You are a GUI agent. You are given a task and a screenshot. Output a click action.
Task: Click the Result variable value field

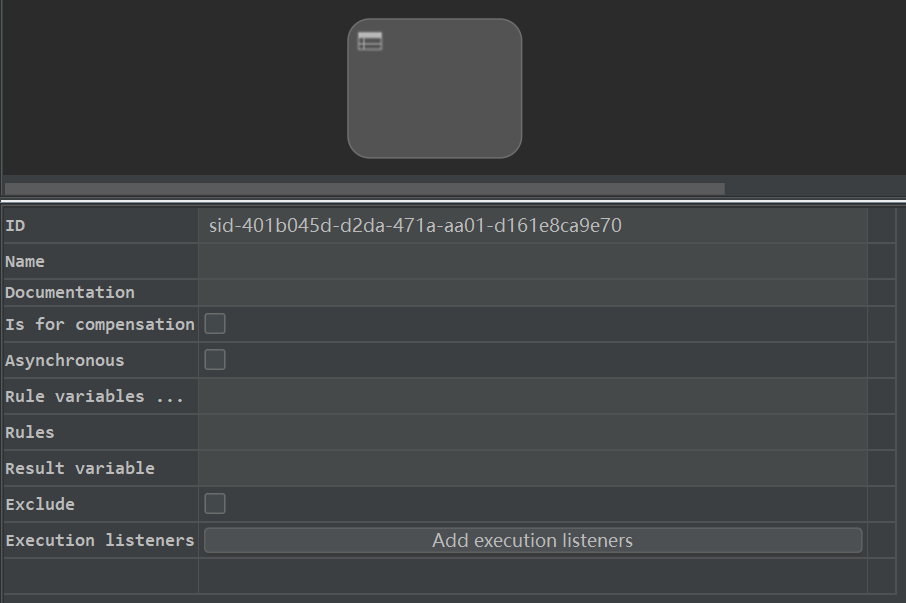(533, 468)
